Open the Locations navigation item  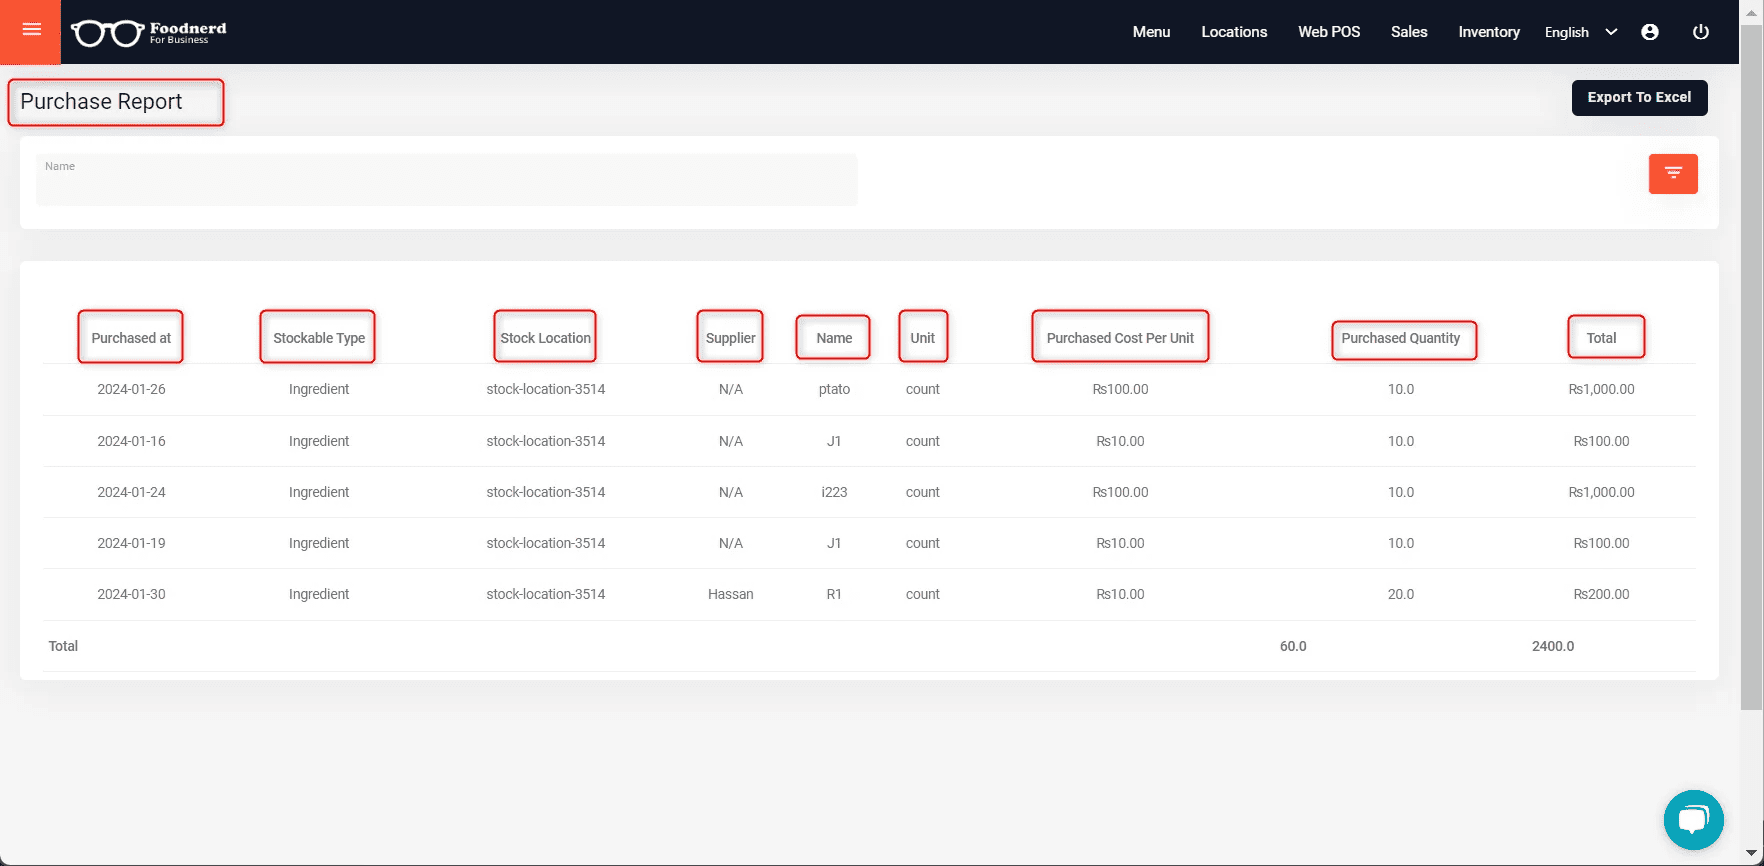(x=1234, y=32)
